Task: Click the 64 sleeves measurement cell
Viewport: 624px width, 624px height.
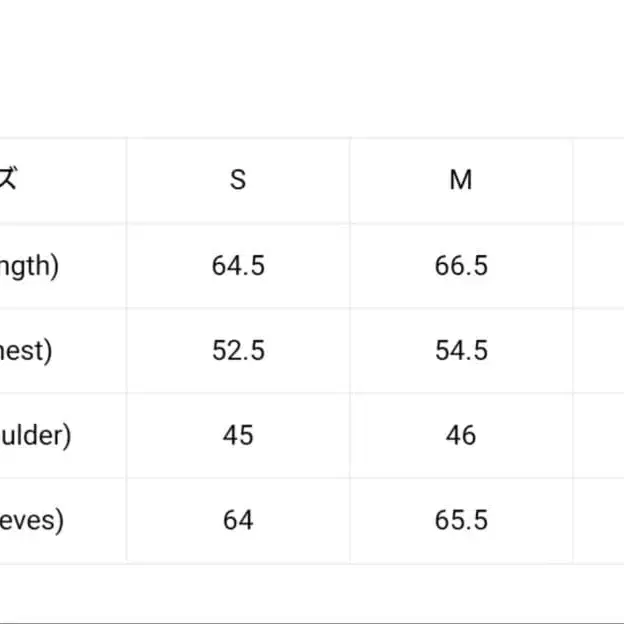Action: tap(238, 521)
